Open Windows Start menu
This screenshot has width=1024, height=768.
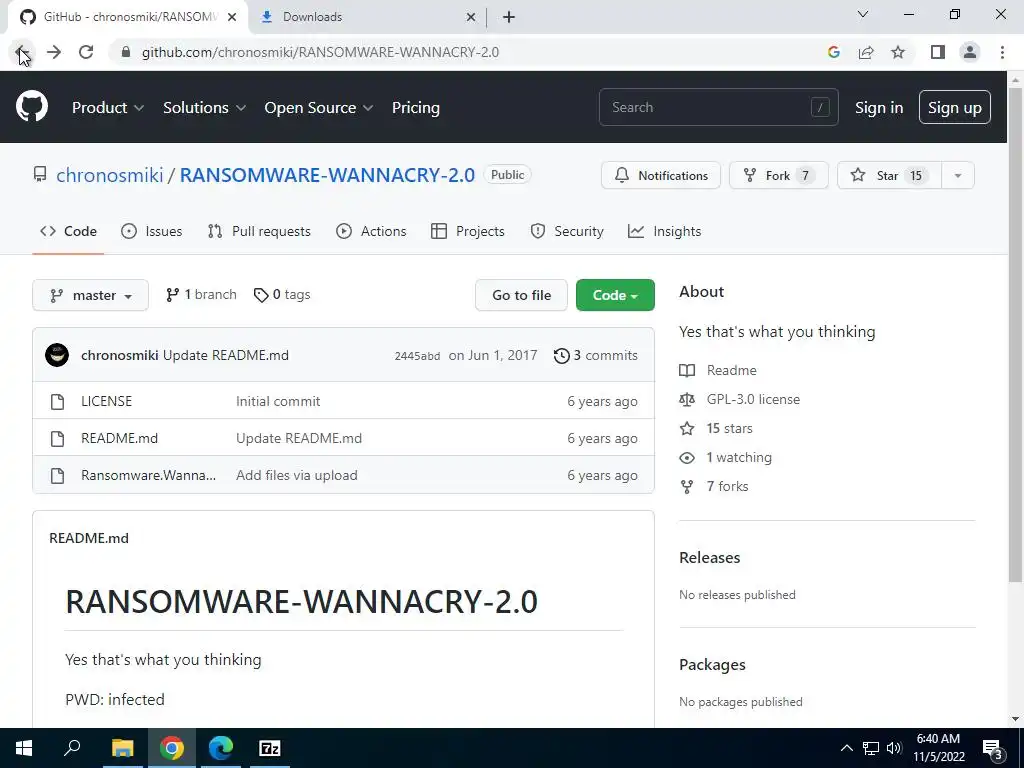coord(24,748)
